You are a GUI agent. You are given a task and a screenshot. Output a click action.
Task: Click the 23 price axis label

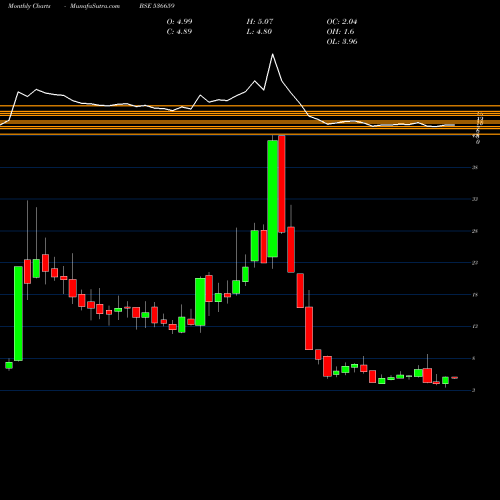click(475, 263)
